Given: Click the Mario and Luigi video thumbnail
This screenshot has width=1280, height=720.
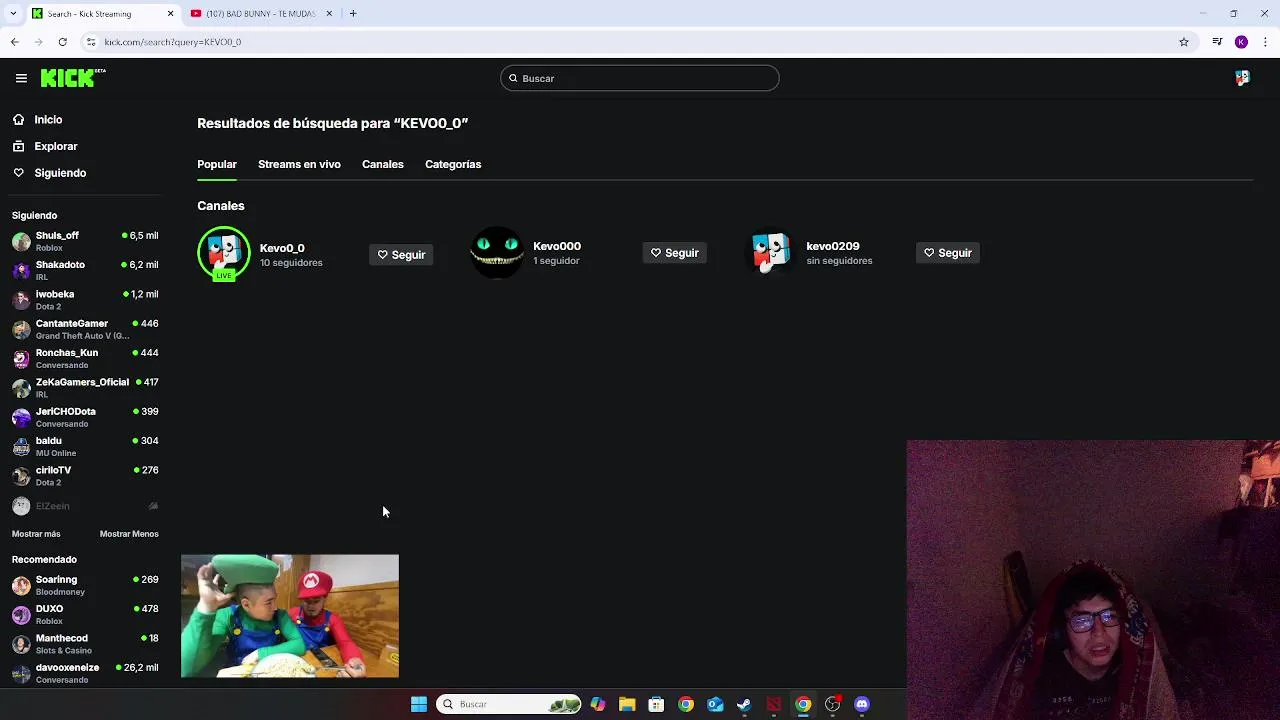Looking at the screenshot, I should [x=290, y=616].
